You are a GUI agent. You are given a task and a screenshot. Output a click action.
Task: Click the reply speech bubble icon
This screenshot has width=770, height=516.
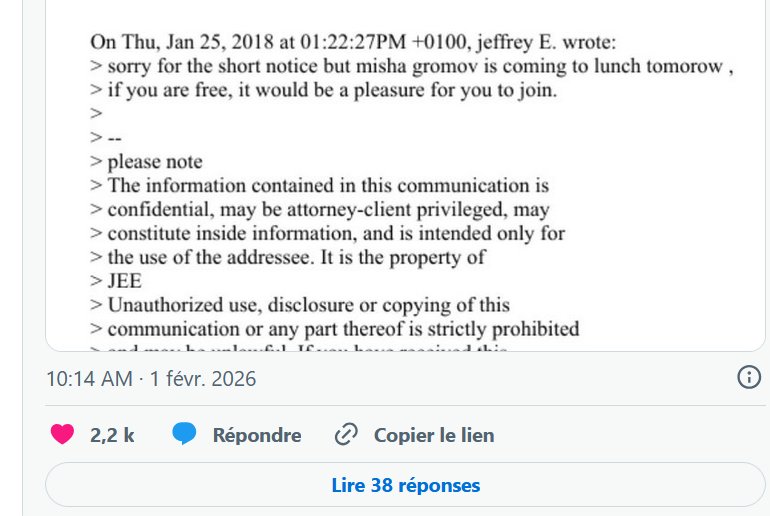point(183,435)
